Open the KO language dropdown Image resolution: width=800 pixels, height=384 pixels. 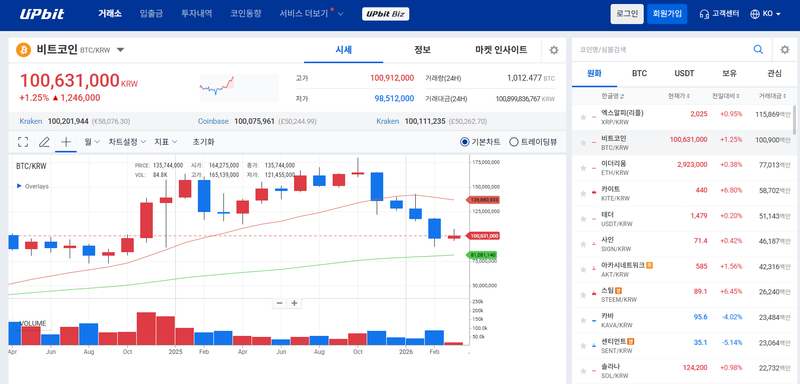coord(765,14)
